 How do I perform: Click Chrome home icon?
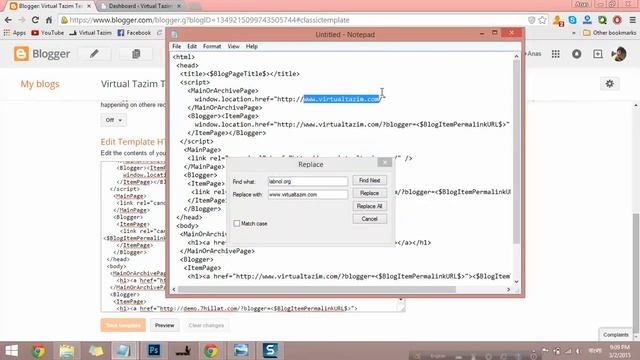point(49,20)
